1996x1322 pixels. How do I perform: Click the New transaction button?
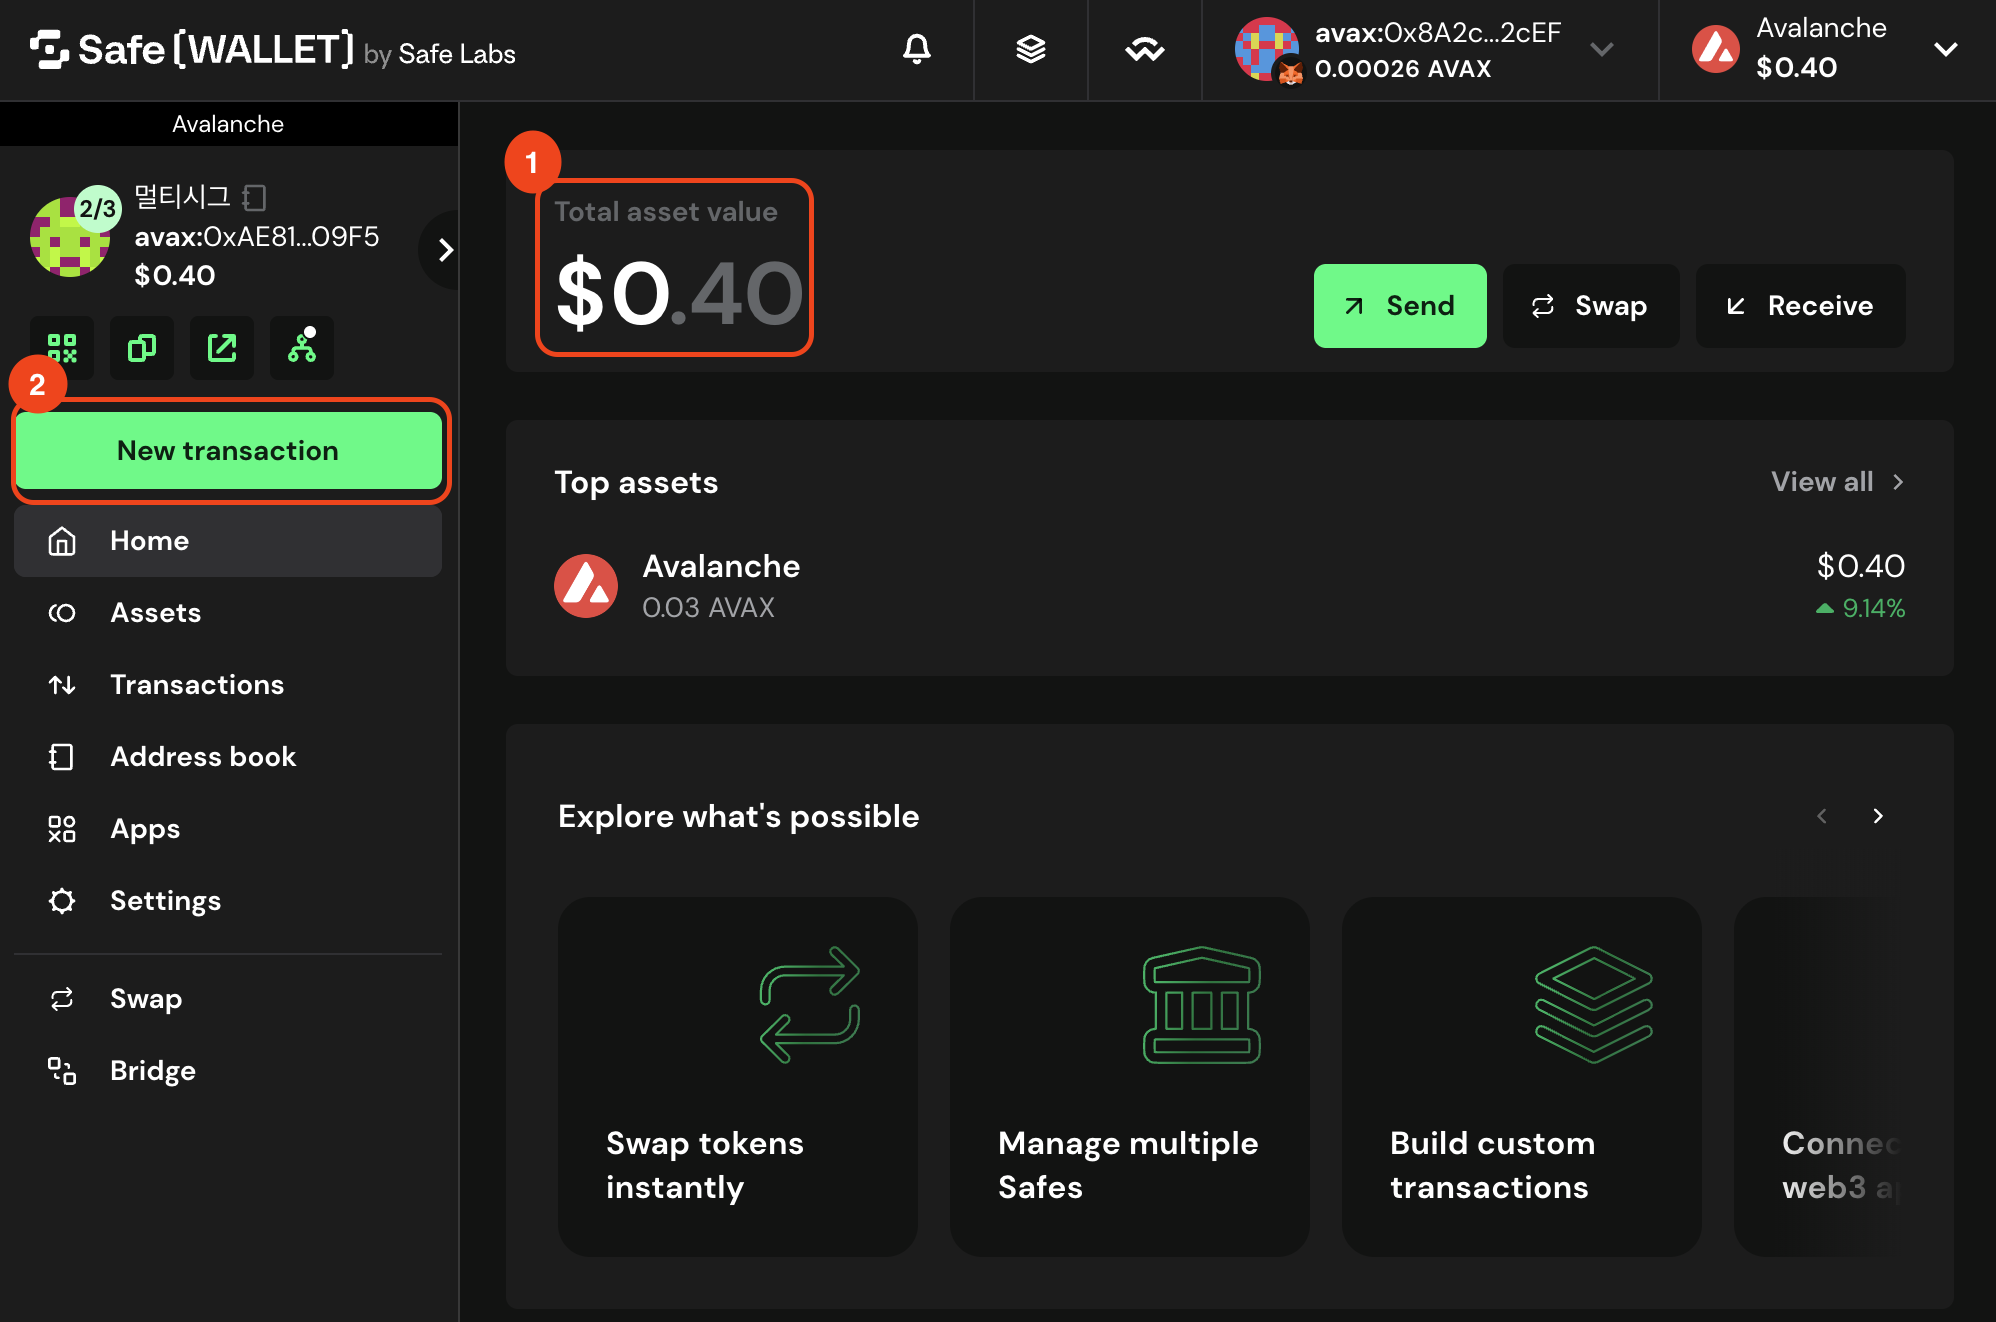tap(228, 451)
